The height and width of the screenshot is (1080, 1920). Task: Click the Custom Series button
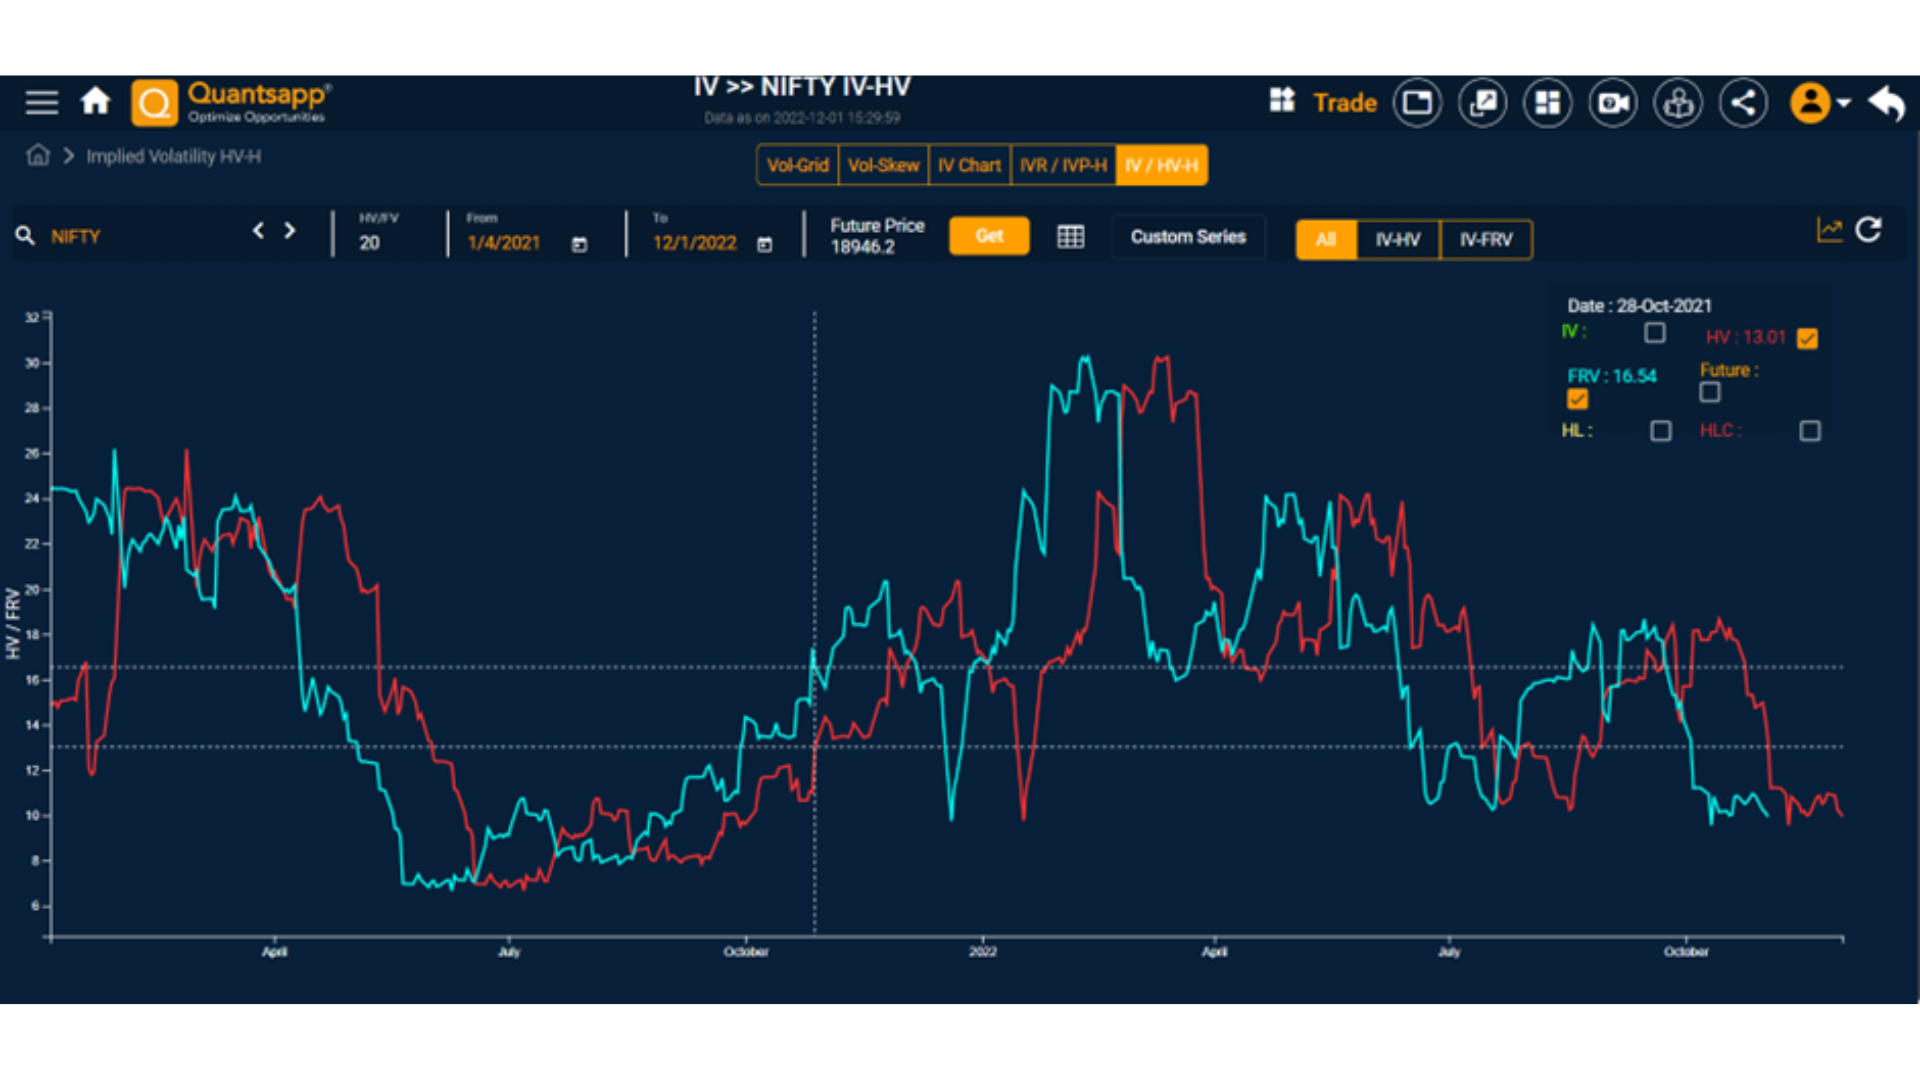pyautogui.click(x=1188, y=237)
